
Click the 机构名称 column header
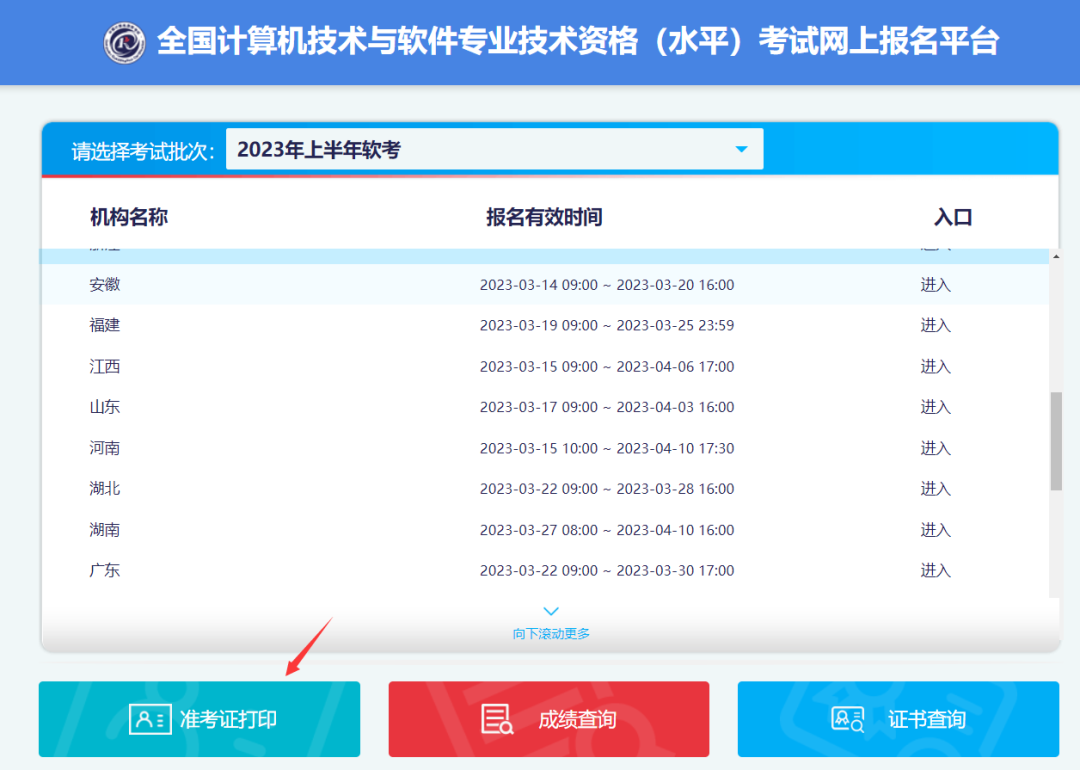pos(129,217)
